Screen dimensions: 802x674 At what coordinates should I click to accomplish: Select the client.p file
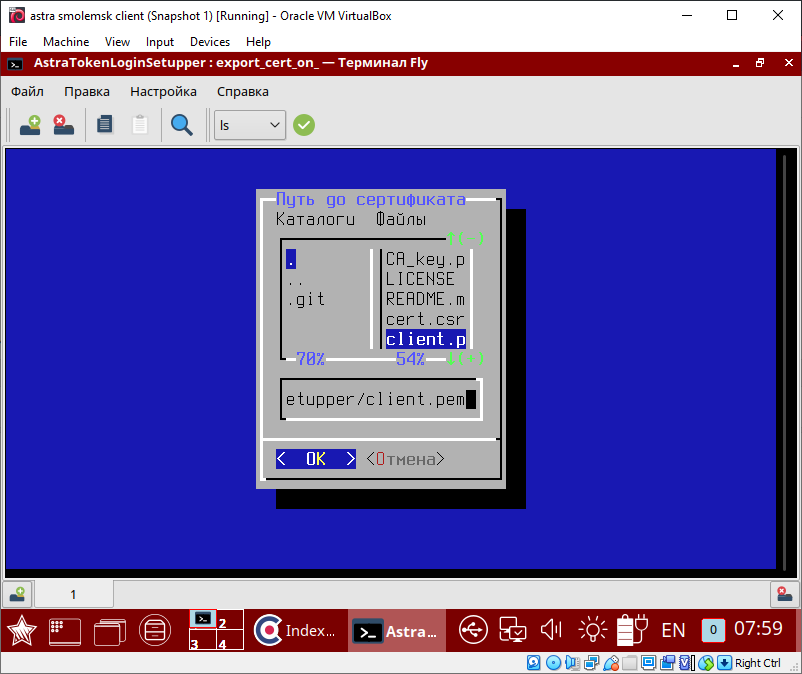(426, 339)
